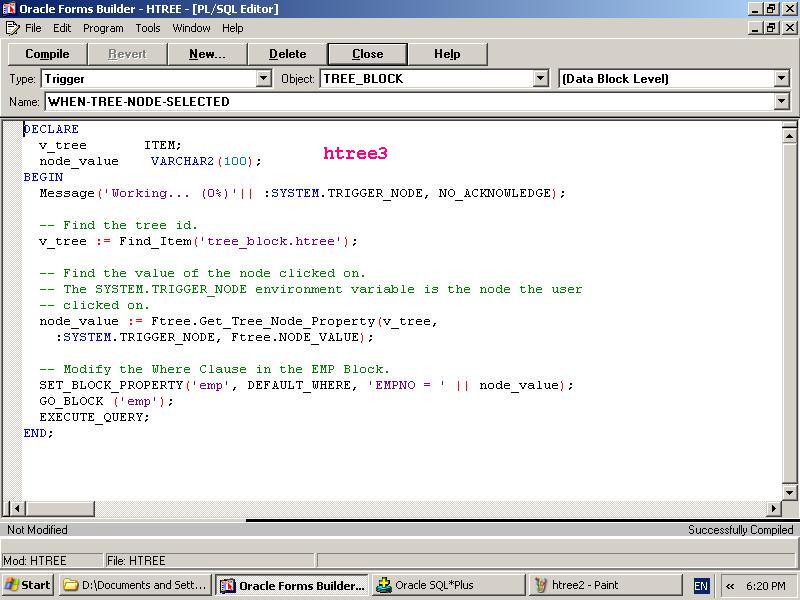The width and height of the screenshot is (800, 600).
Task: Open the Object dropdown showing TREE_BLOCK
Action: [x=541, y=78]
